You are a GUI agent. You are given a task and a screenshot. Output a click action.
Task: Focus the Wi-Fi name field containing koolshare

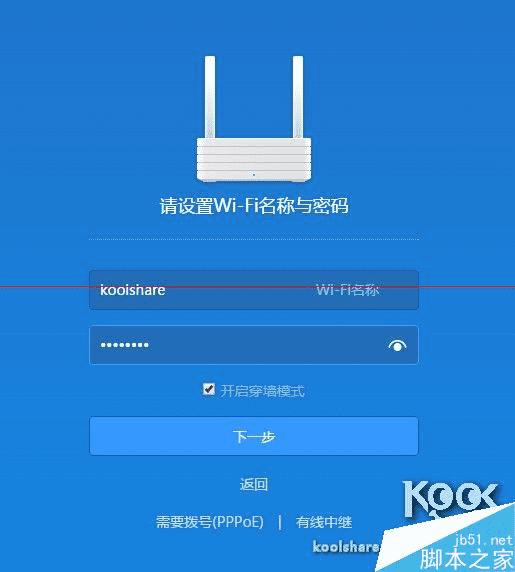coord(254,290)
